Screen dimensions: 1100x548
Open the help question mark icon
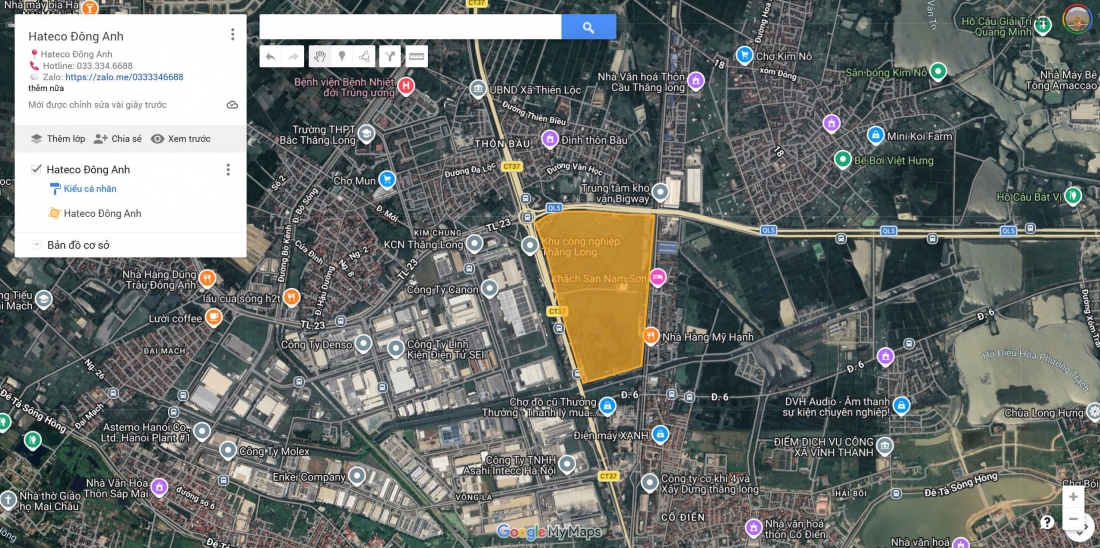coord(1046,522)
